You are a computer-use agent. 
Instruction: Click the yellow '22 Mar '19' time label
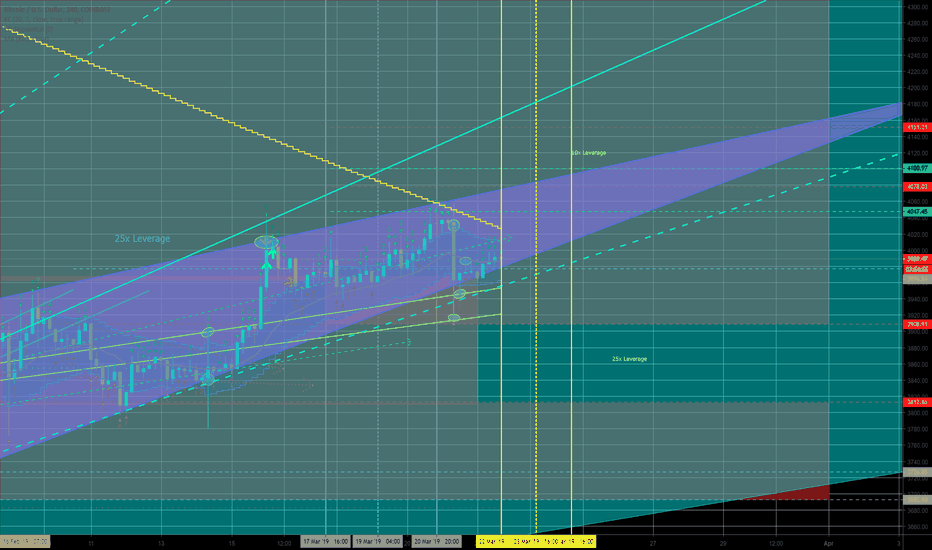pyautogui.click(x=492, y=542)
